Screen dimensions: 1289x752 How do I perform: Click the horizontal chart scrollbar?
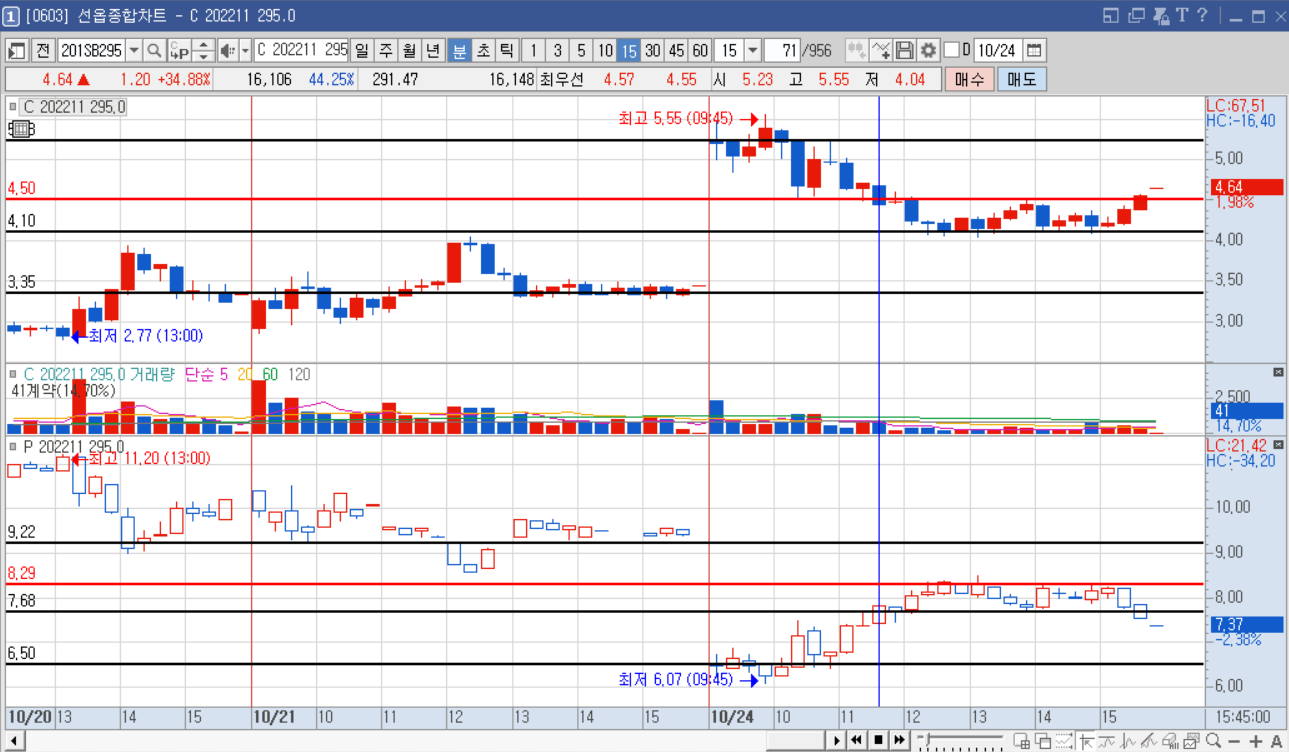417,741
